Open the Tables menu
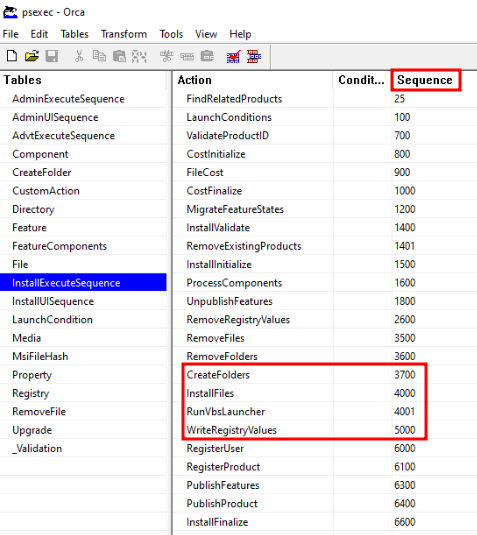This screenshot has width=477, height=535. coord(74,34)
